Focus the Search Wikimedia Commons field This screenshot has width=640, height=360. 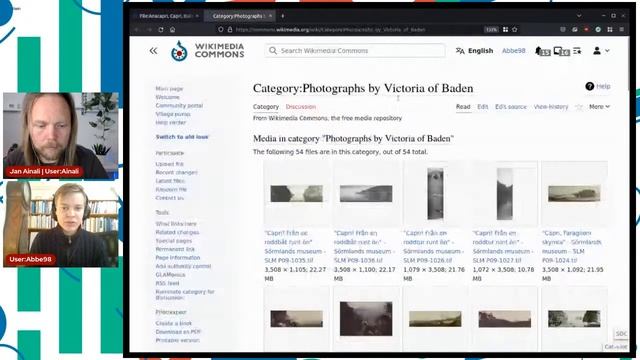[355, 51]
